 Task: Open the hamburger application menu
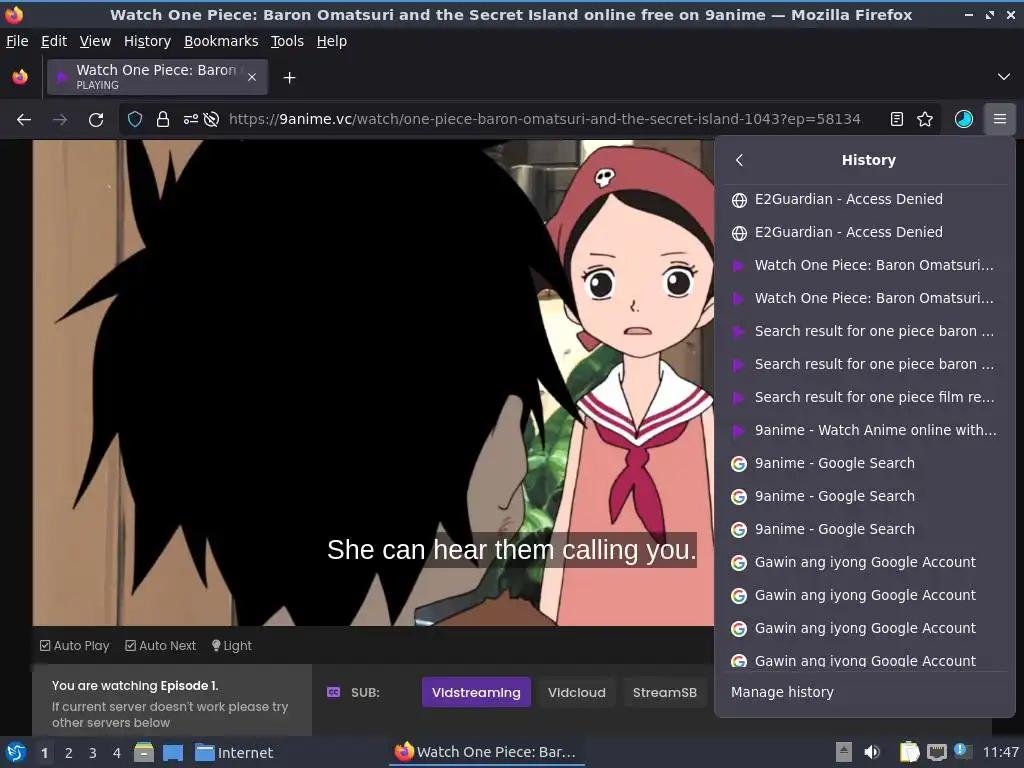[x=1000, y=120]
